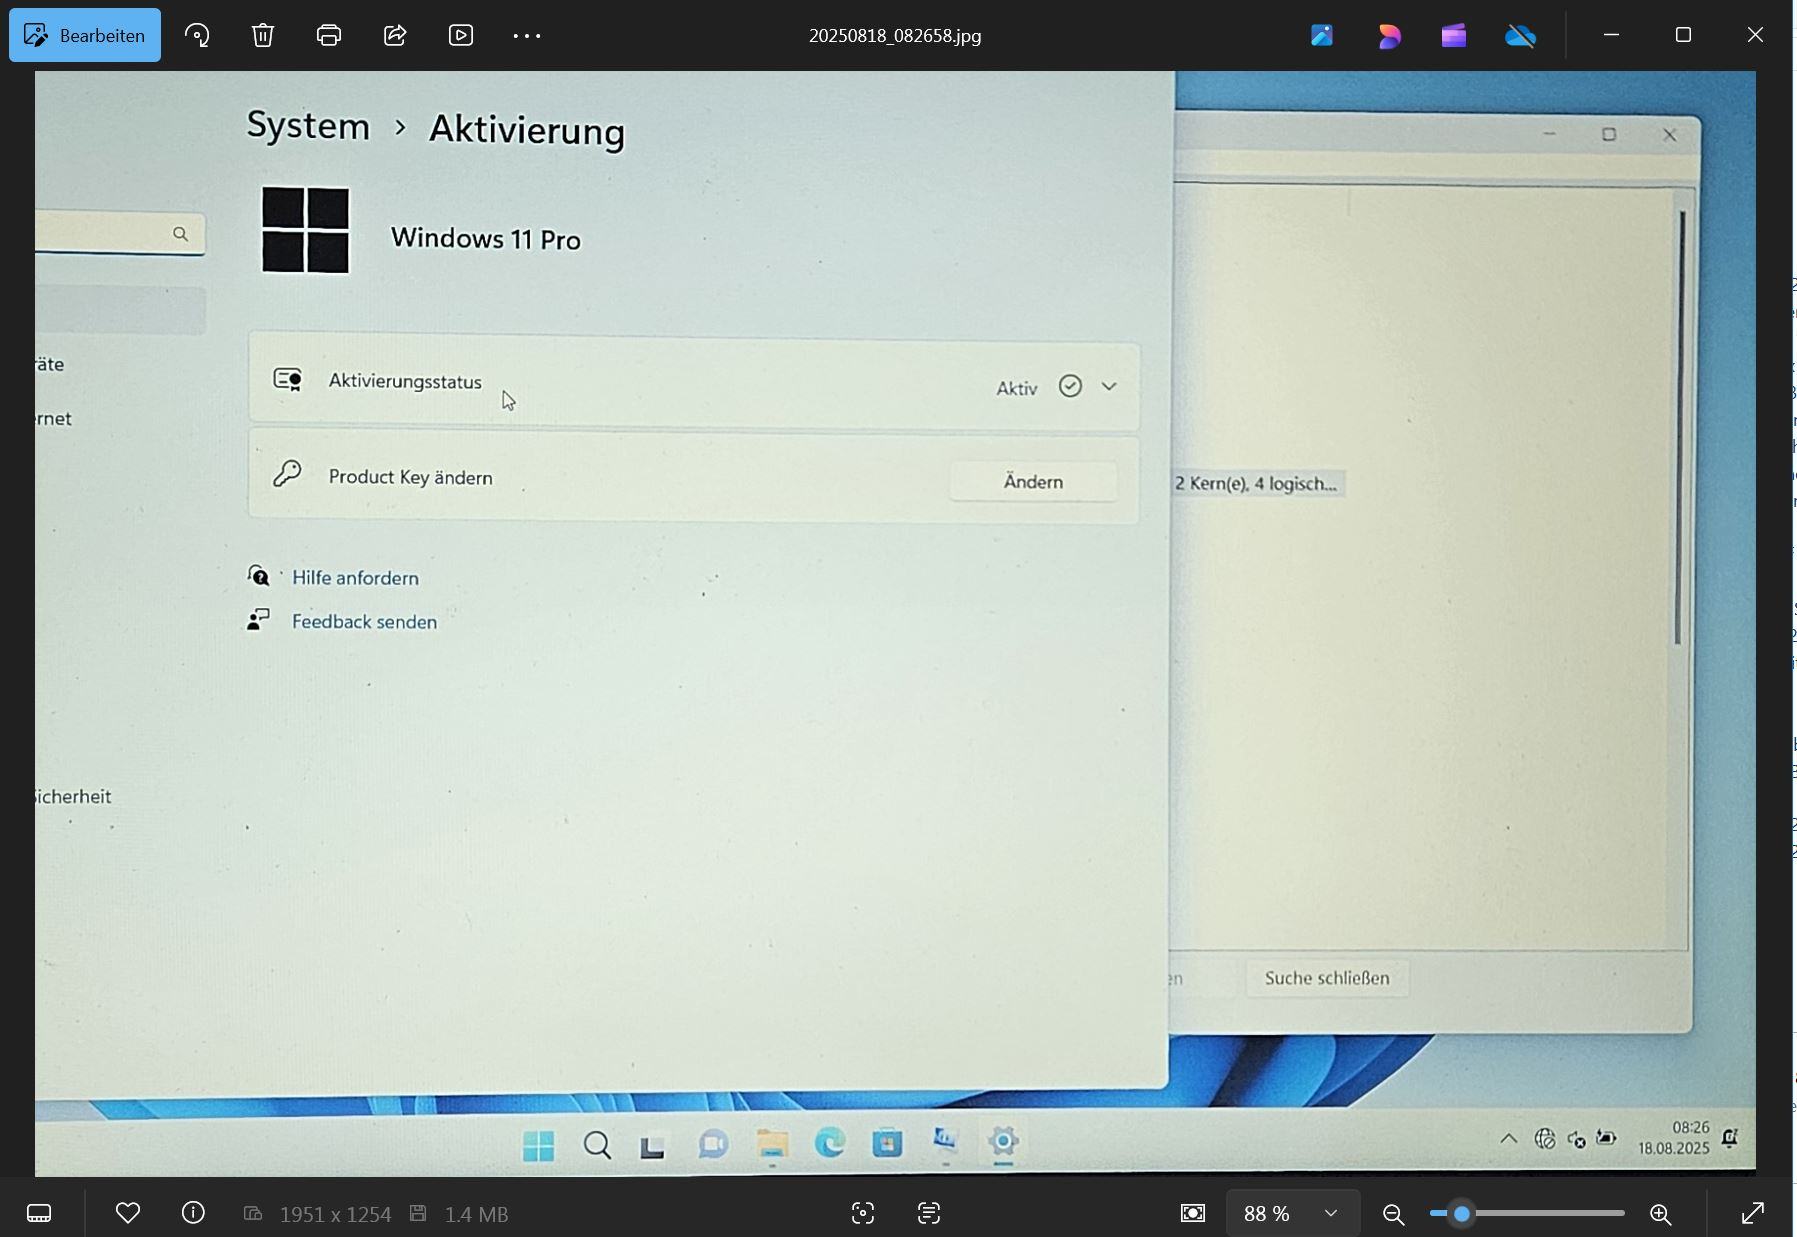Viewport: 1797px width, 1237px height.
Task: Click the scrollbar in the background window
Action: pos(1680,428)
